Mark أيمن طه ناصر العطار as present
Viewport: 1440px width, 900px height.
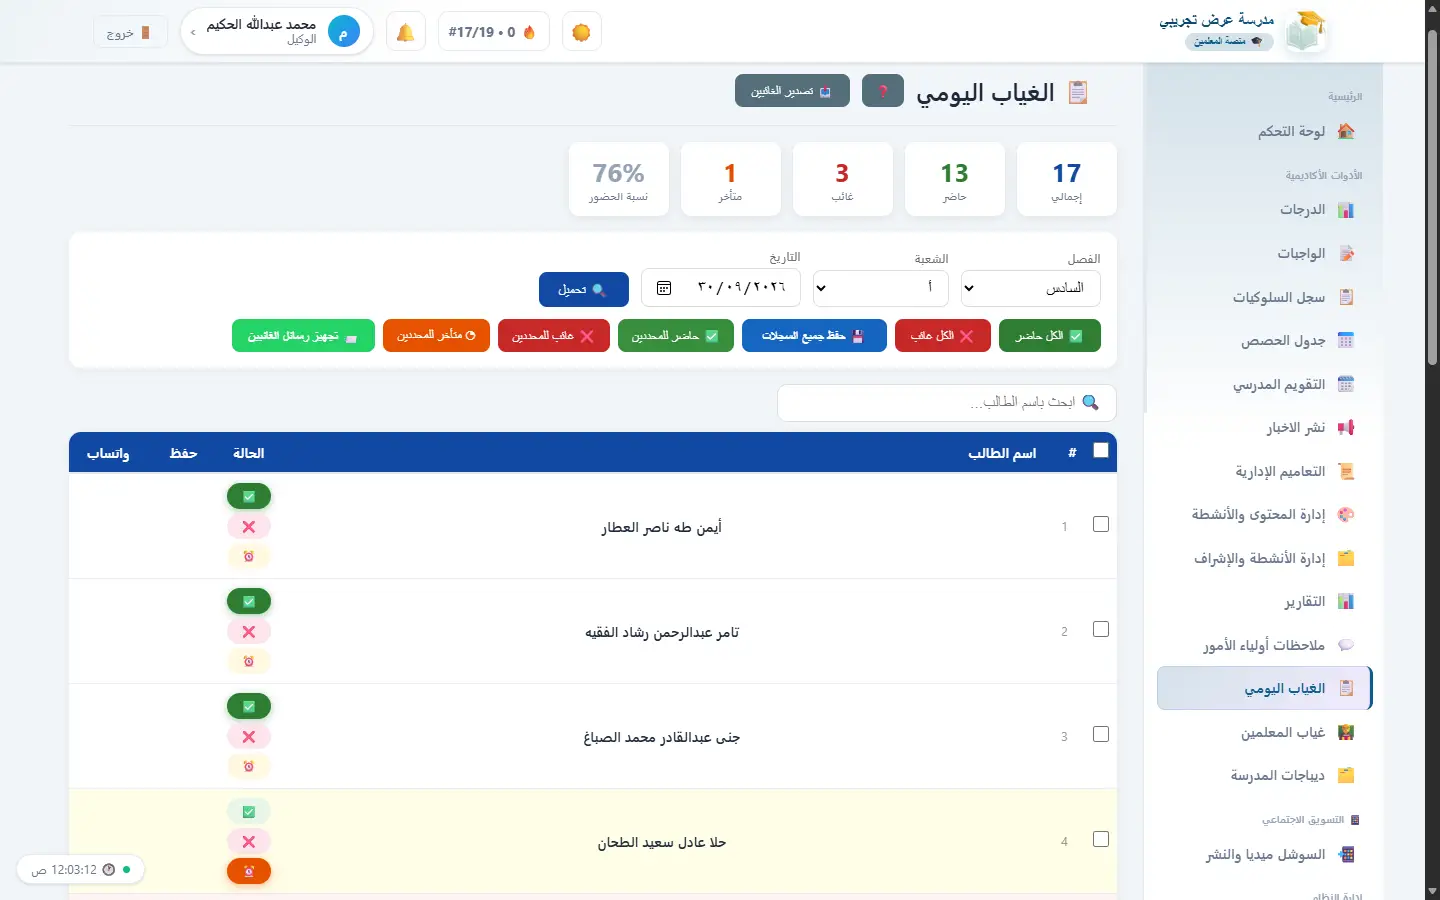pyautogui.click(x=249, y=496)
